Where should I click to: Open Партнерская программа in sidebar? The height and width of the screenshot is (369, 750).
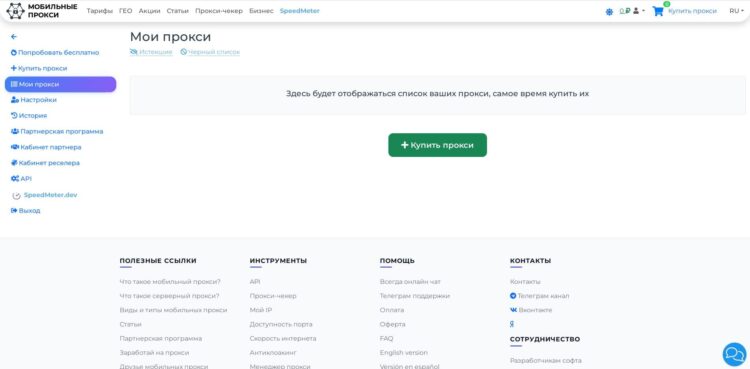57,131
